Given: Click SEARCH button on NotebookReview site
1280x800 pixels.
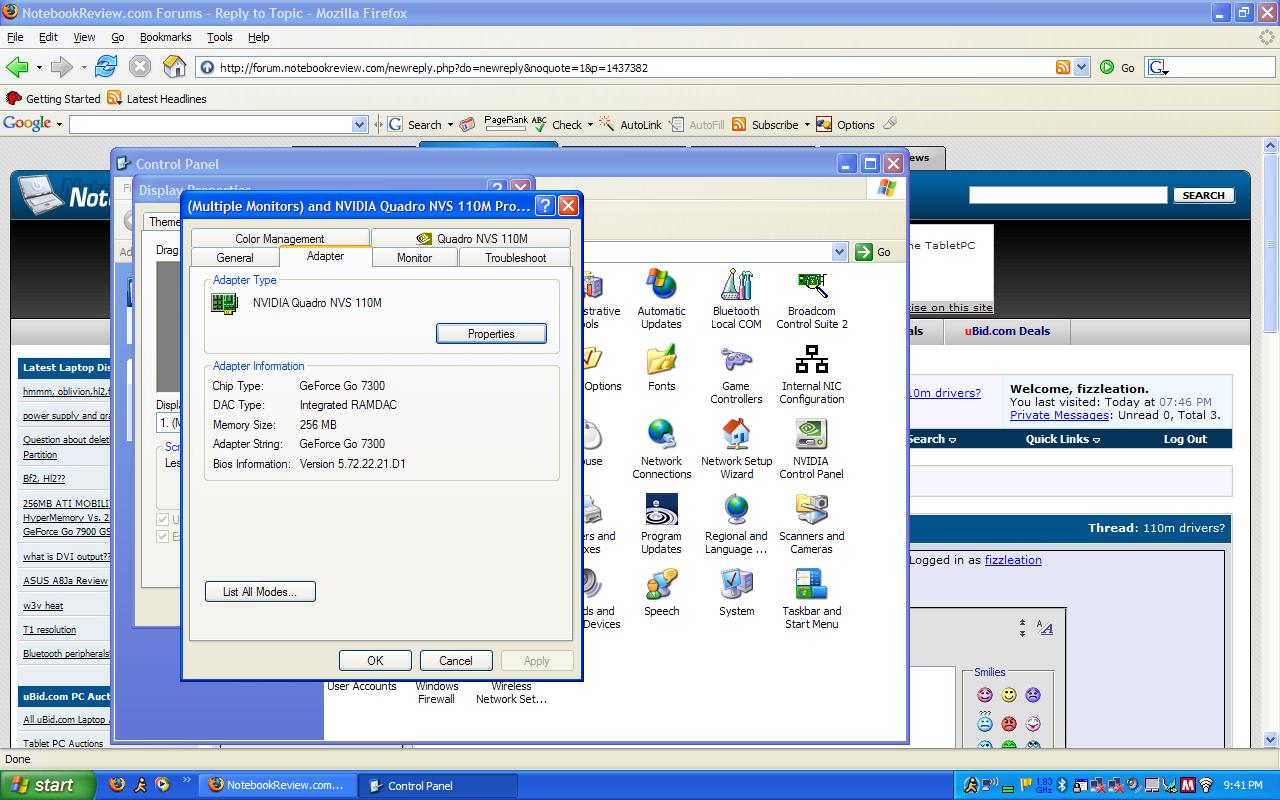Looking at the screenshot, I should click(1203, 195).
